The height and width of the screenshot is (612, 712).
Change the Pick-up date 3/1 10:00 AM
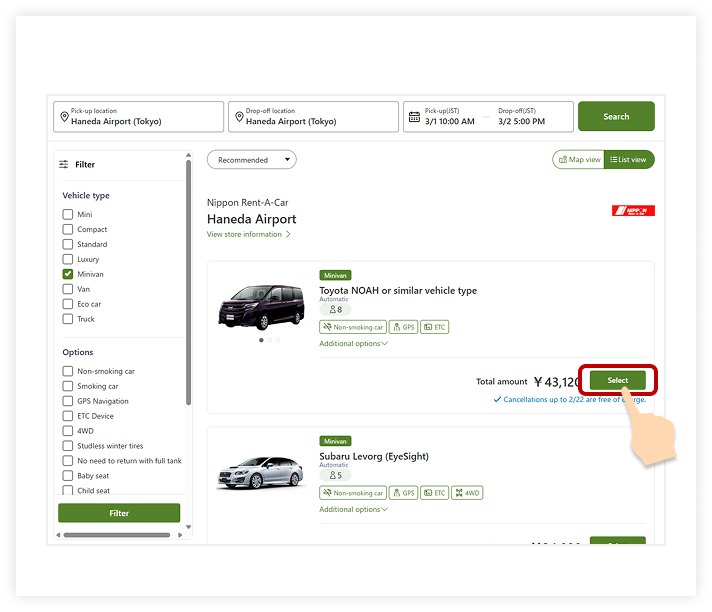click(450, 121)
